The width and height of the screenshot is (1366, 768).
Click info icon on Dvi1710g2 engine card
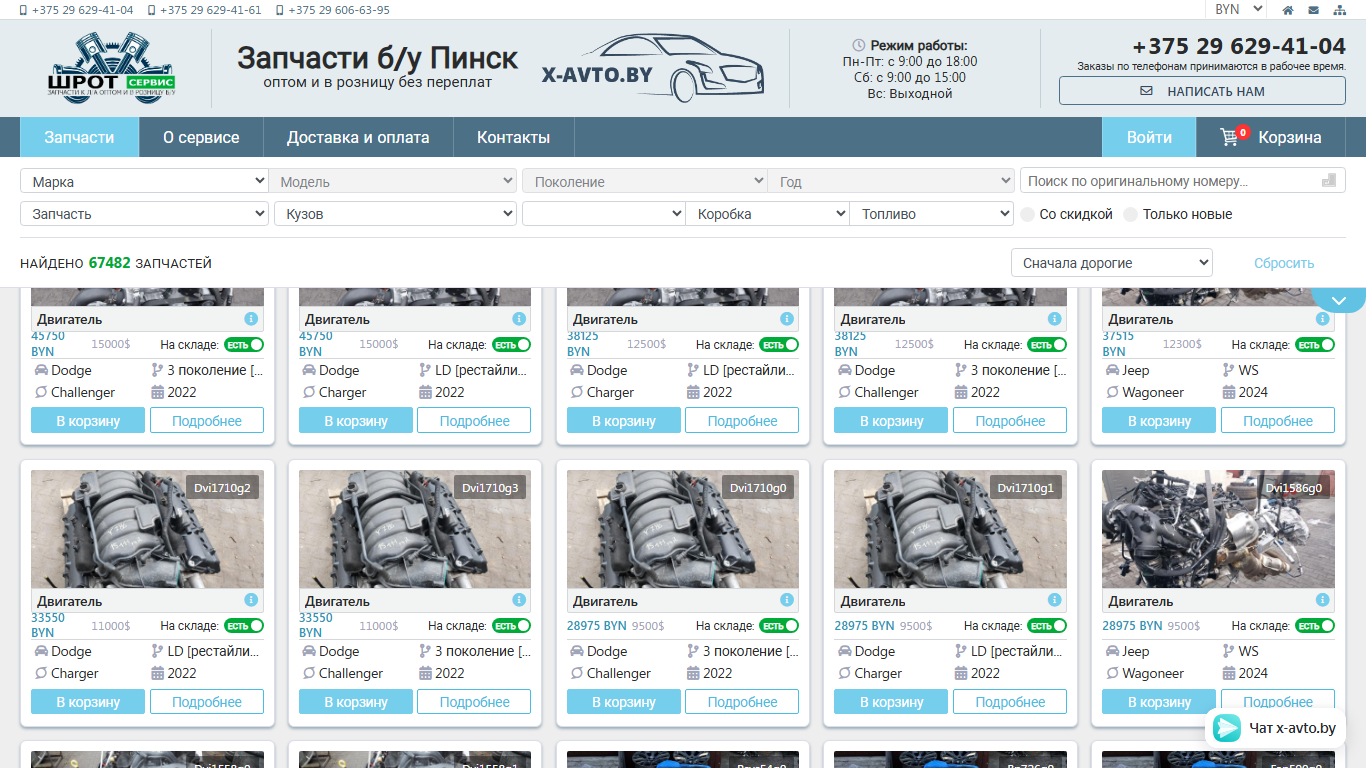(251, 600)
